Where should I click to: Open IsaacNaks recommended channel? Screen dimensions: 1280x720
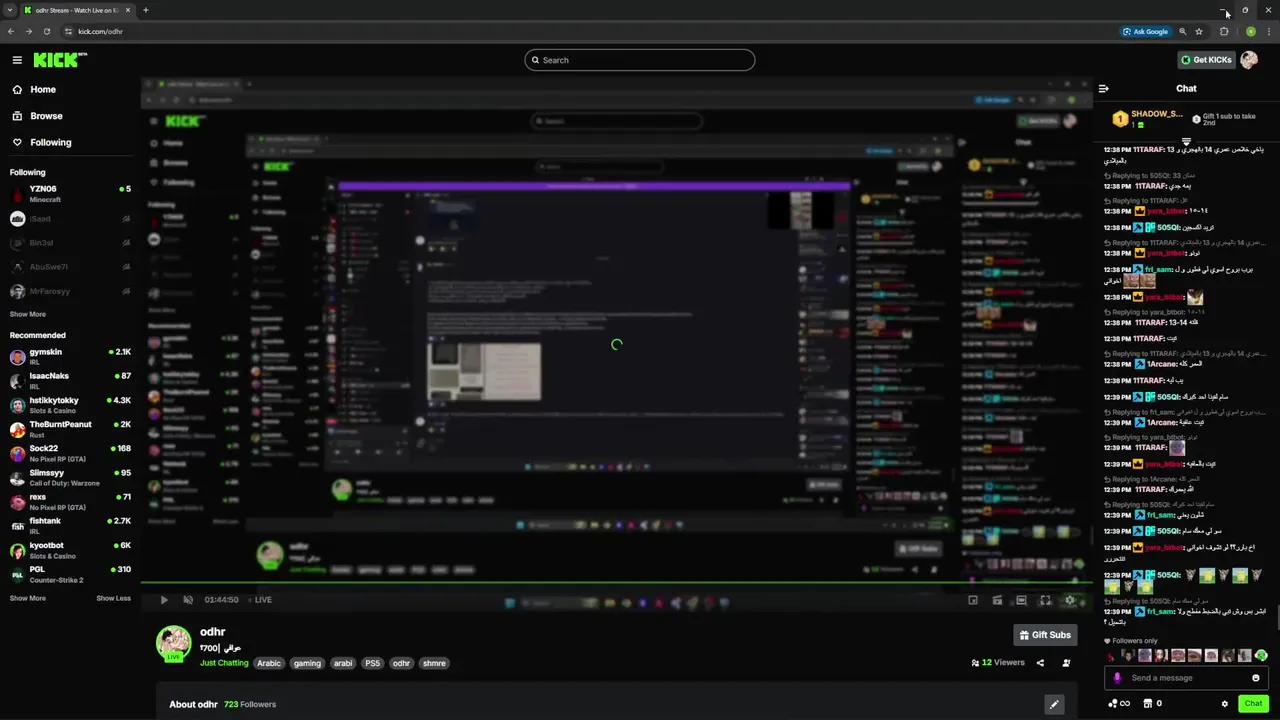pyautogui.click(x=70, y=381)
